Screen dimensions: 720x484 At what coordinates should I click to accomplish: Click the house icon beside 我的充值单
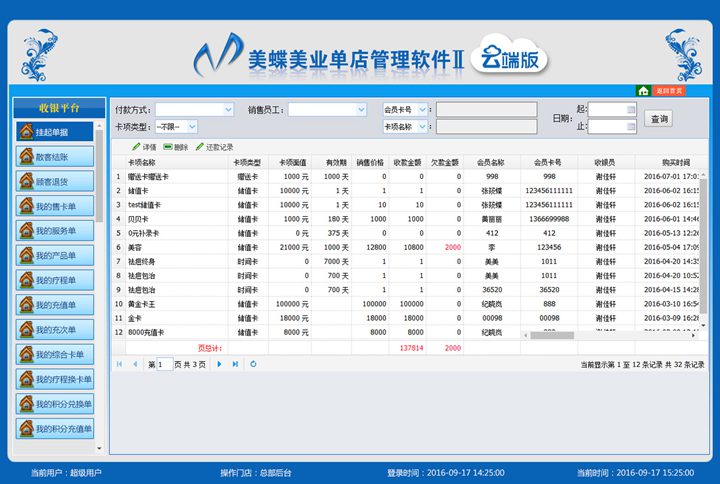[x=26, y=304]
